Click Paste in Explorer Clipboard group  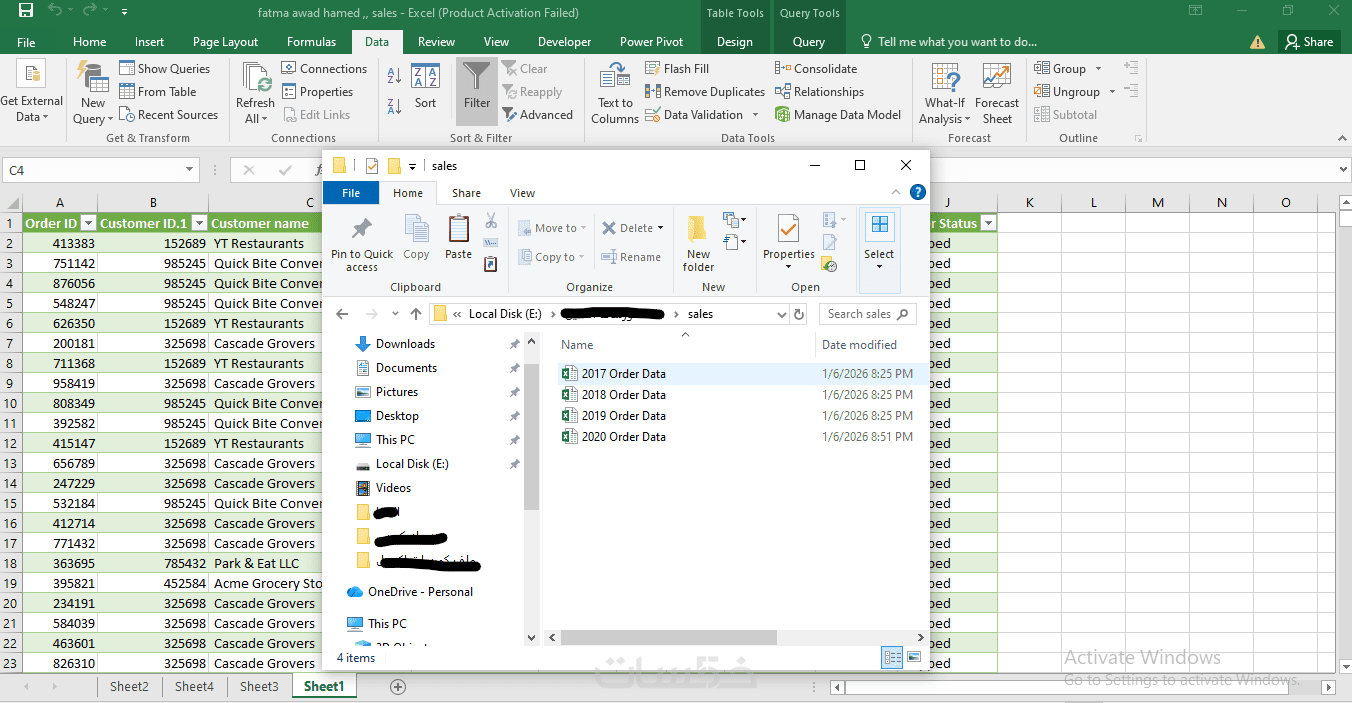coord(458,238)
